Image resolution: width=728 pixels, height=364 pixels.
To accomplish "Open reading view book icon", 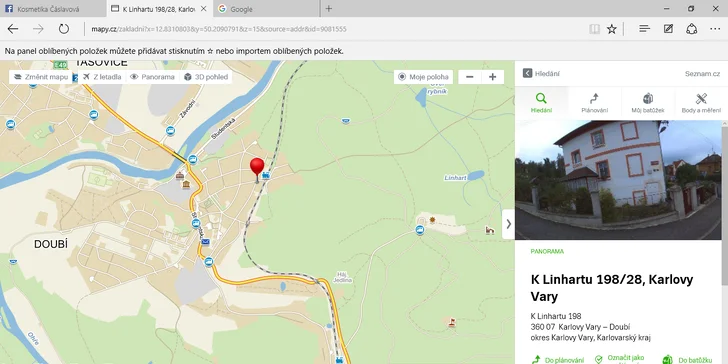I will [595, 29].
